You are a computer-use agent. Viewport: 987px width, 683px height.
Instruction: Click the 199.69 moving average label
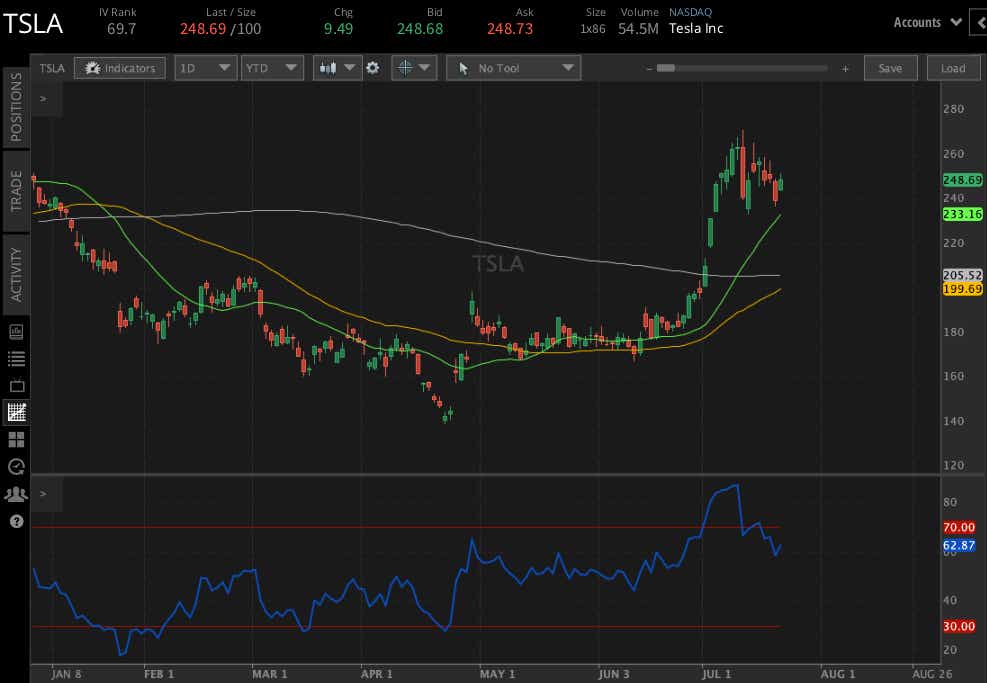[962, 290]
